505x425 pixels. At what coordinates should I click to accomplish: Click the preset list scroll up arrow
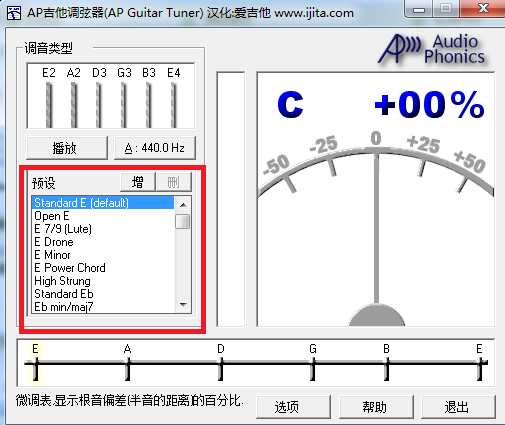pos(183,205)
